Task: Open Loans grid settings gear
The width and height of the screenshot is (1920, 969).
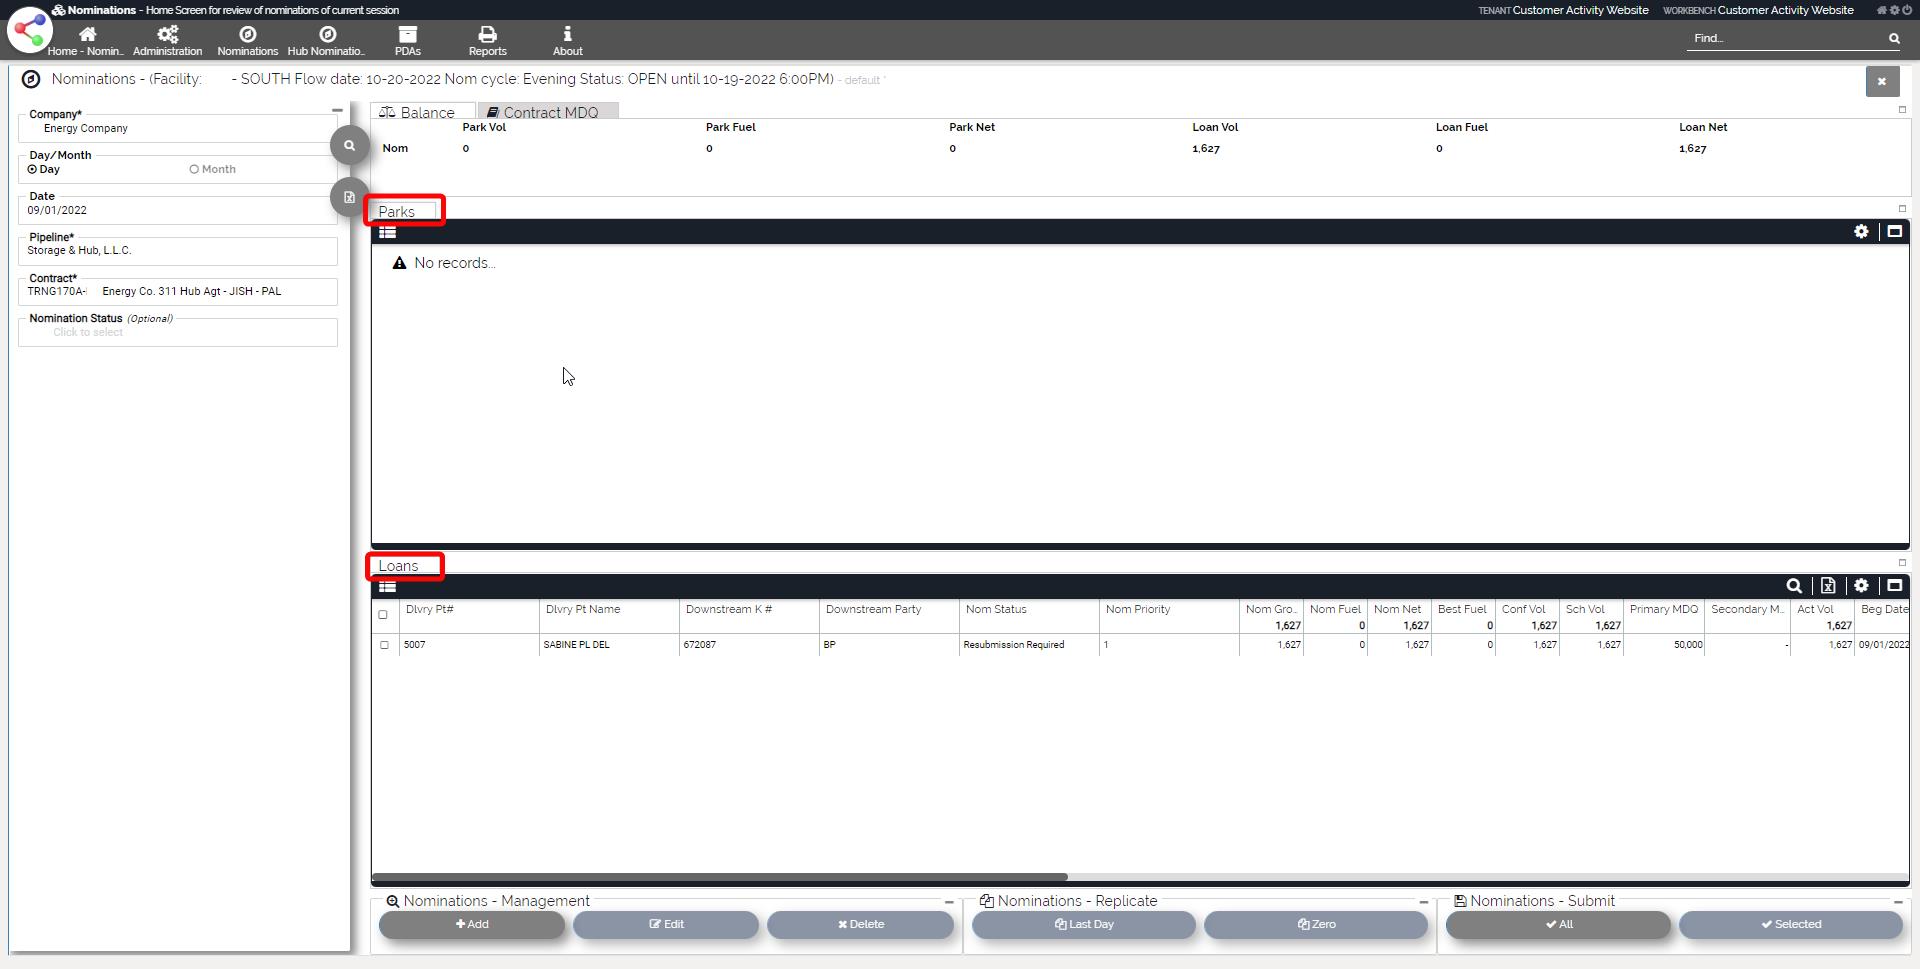Action: 1861,586
